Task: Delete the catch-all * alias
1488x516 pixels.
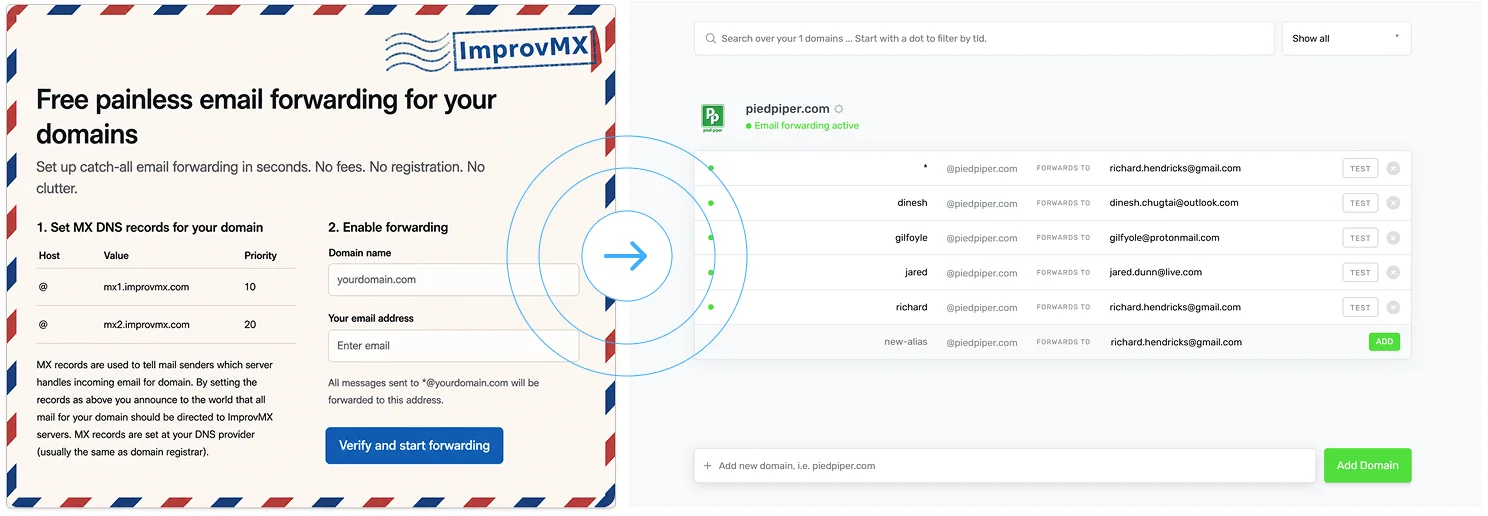Action: (x=1393, y=168)
